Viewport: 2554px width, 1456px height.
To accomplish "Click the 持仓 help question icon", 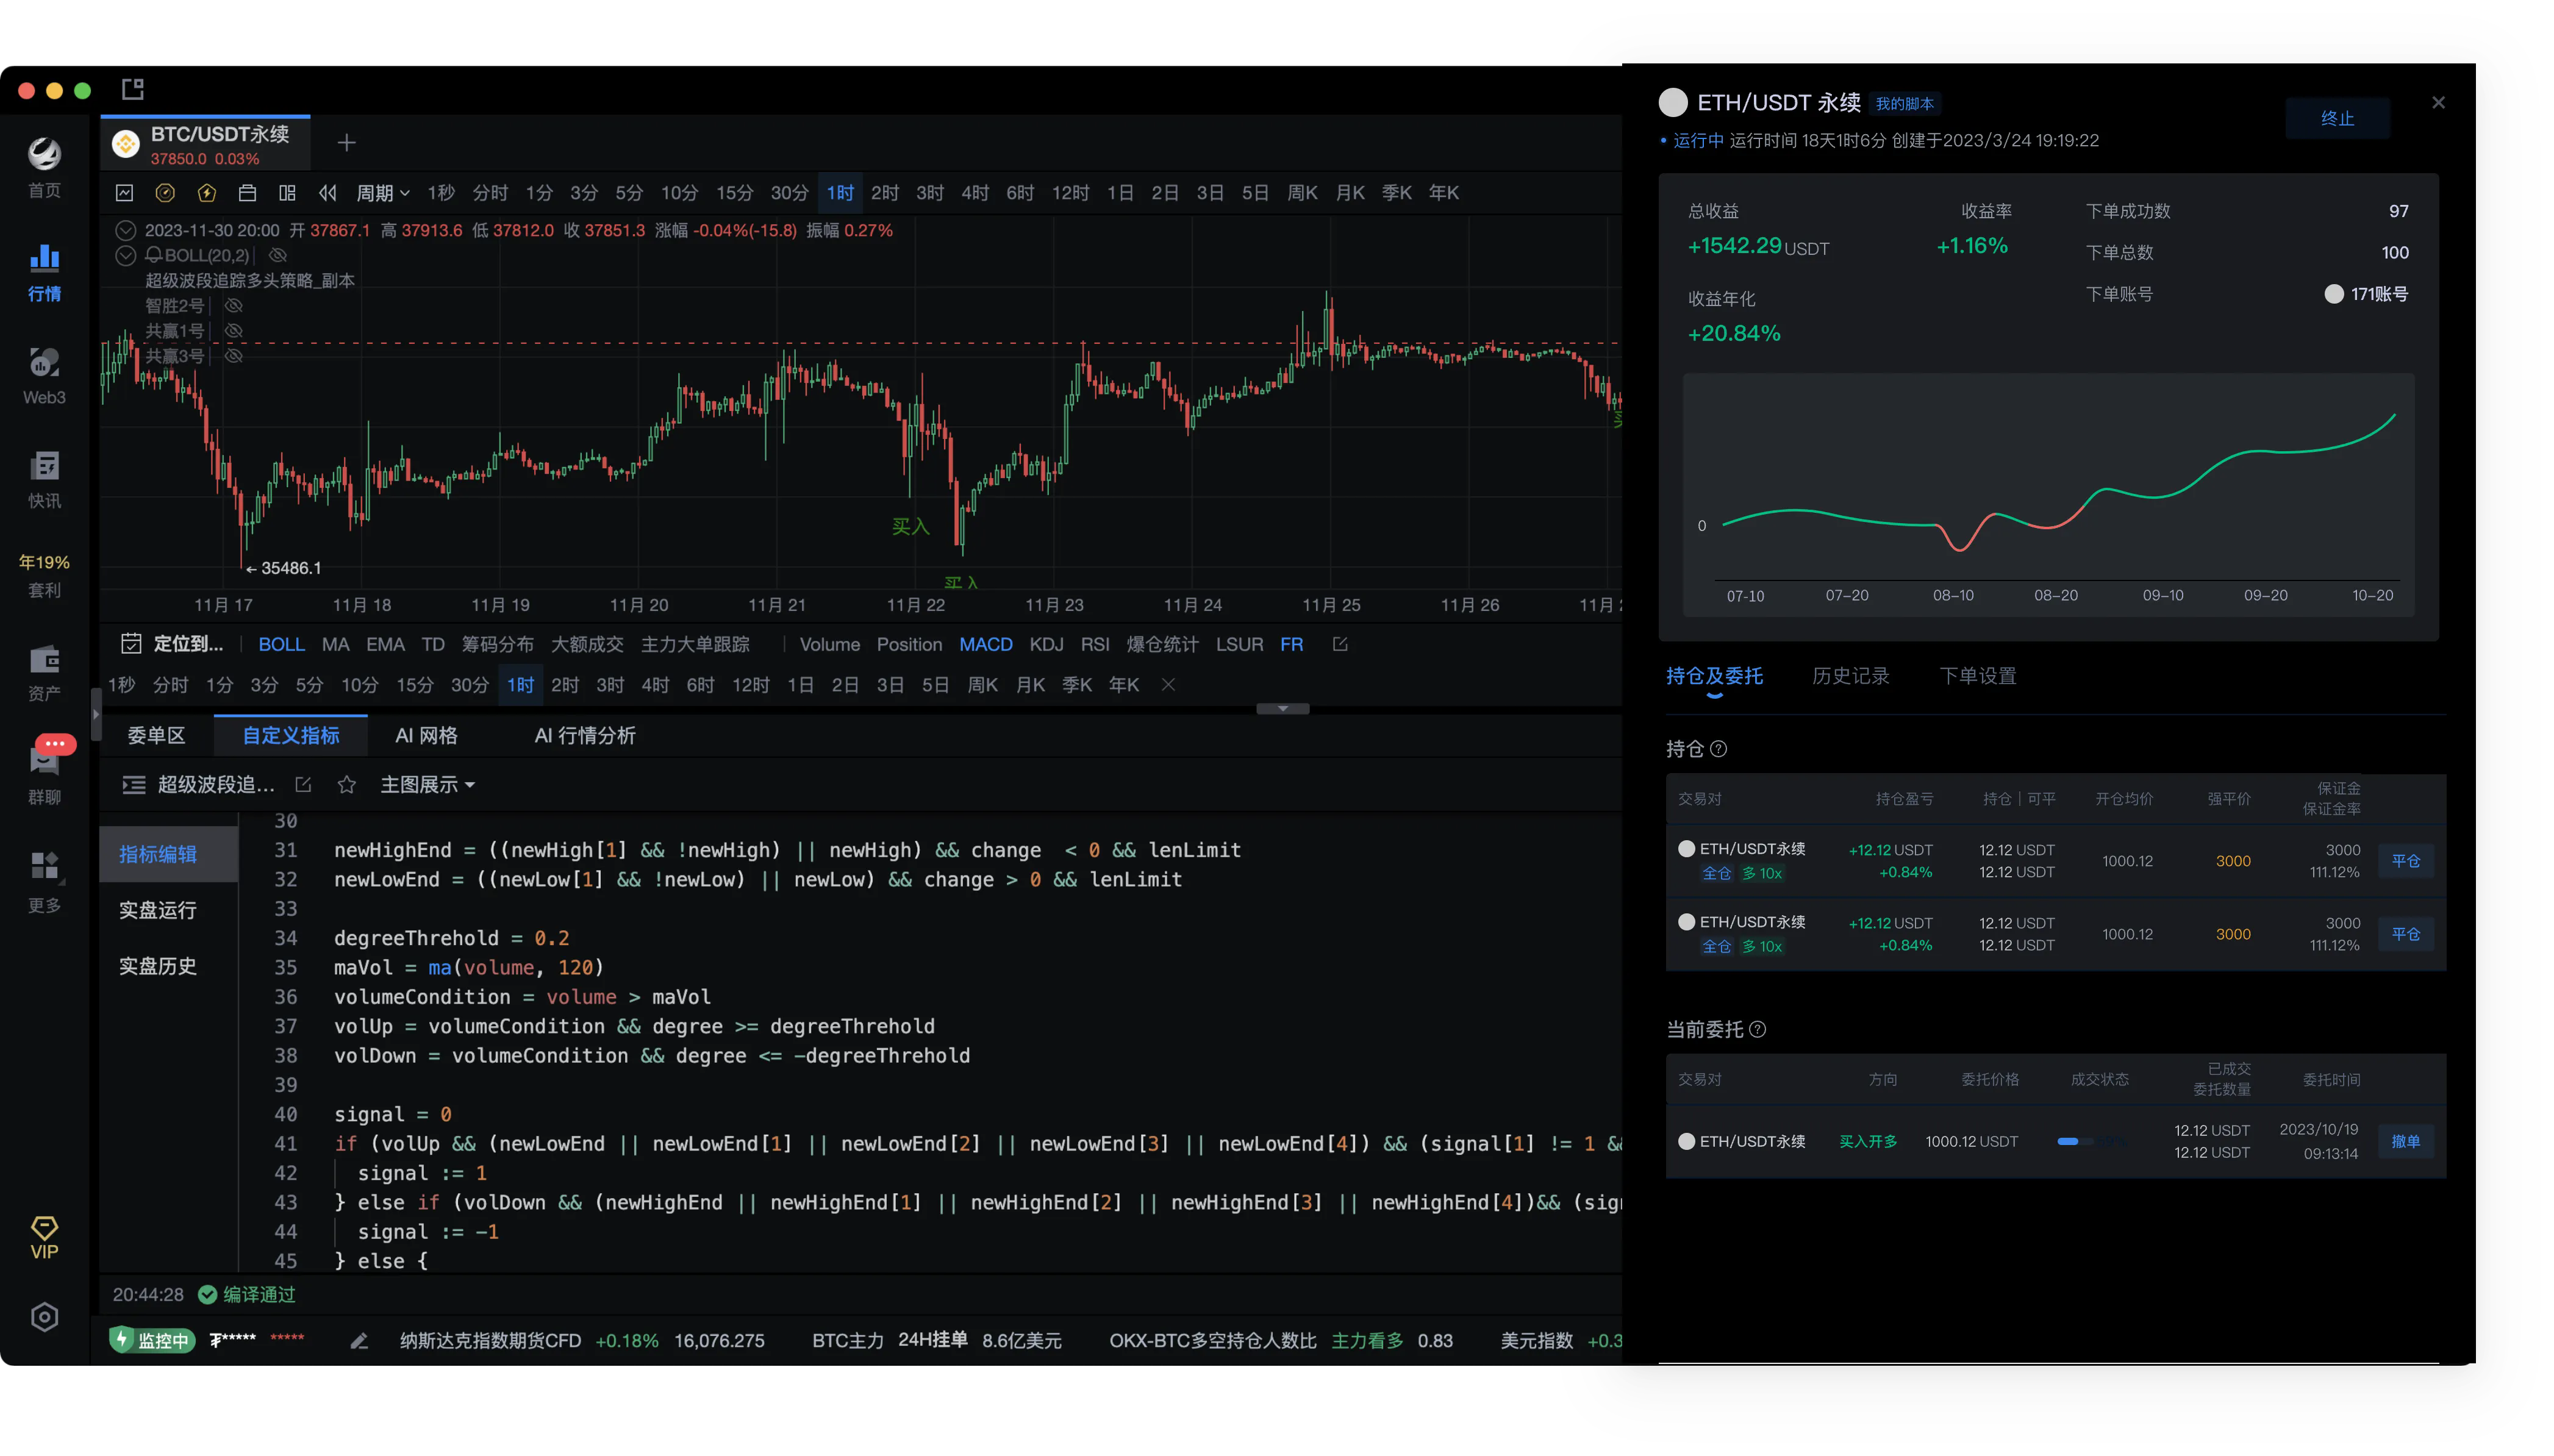I will (1718, 748).
